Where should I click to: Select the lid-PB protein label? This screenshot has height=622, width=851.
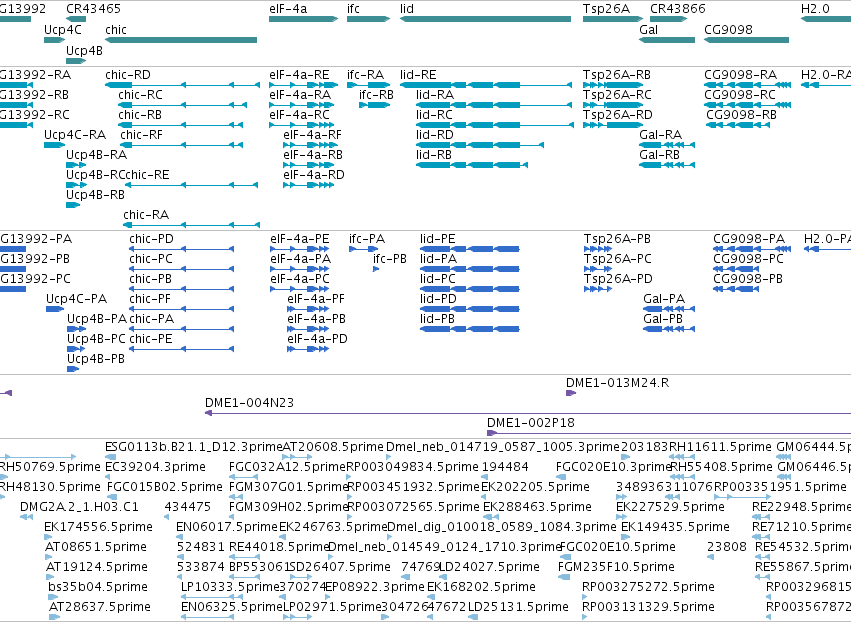click(437, 319)
